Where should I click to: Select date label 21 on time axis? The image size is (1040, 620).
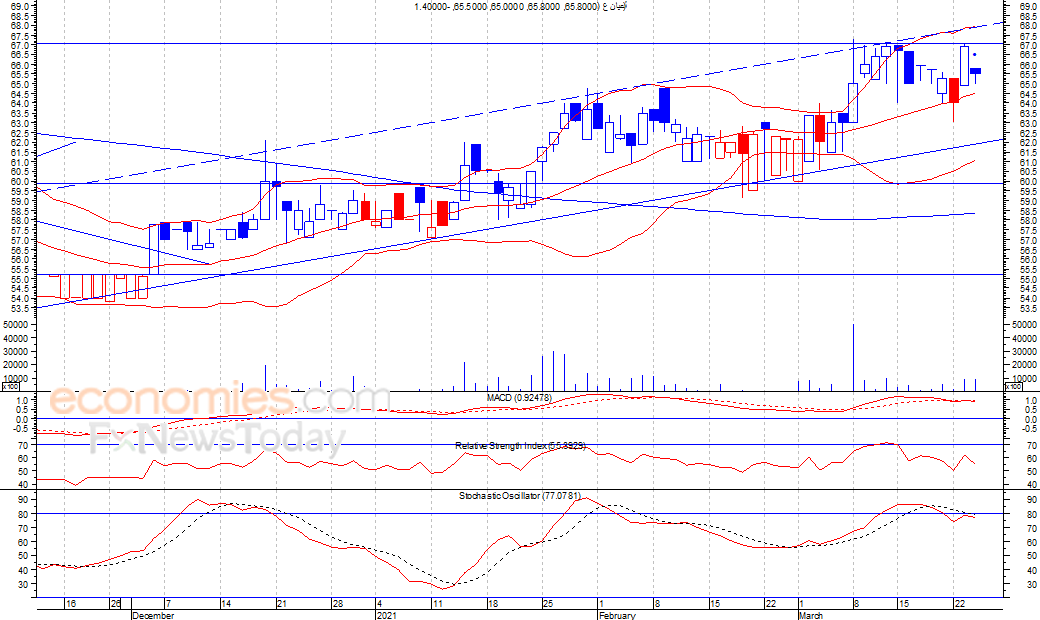click(282, 603)
